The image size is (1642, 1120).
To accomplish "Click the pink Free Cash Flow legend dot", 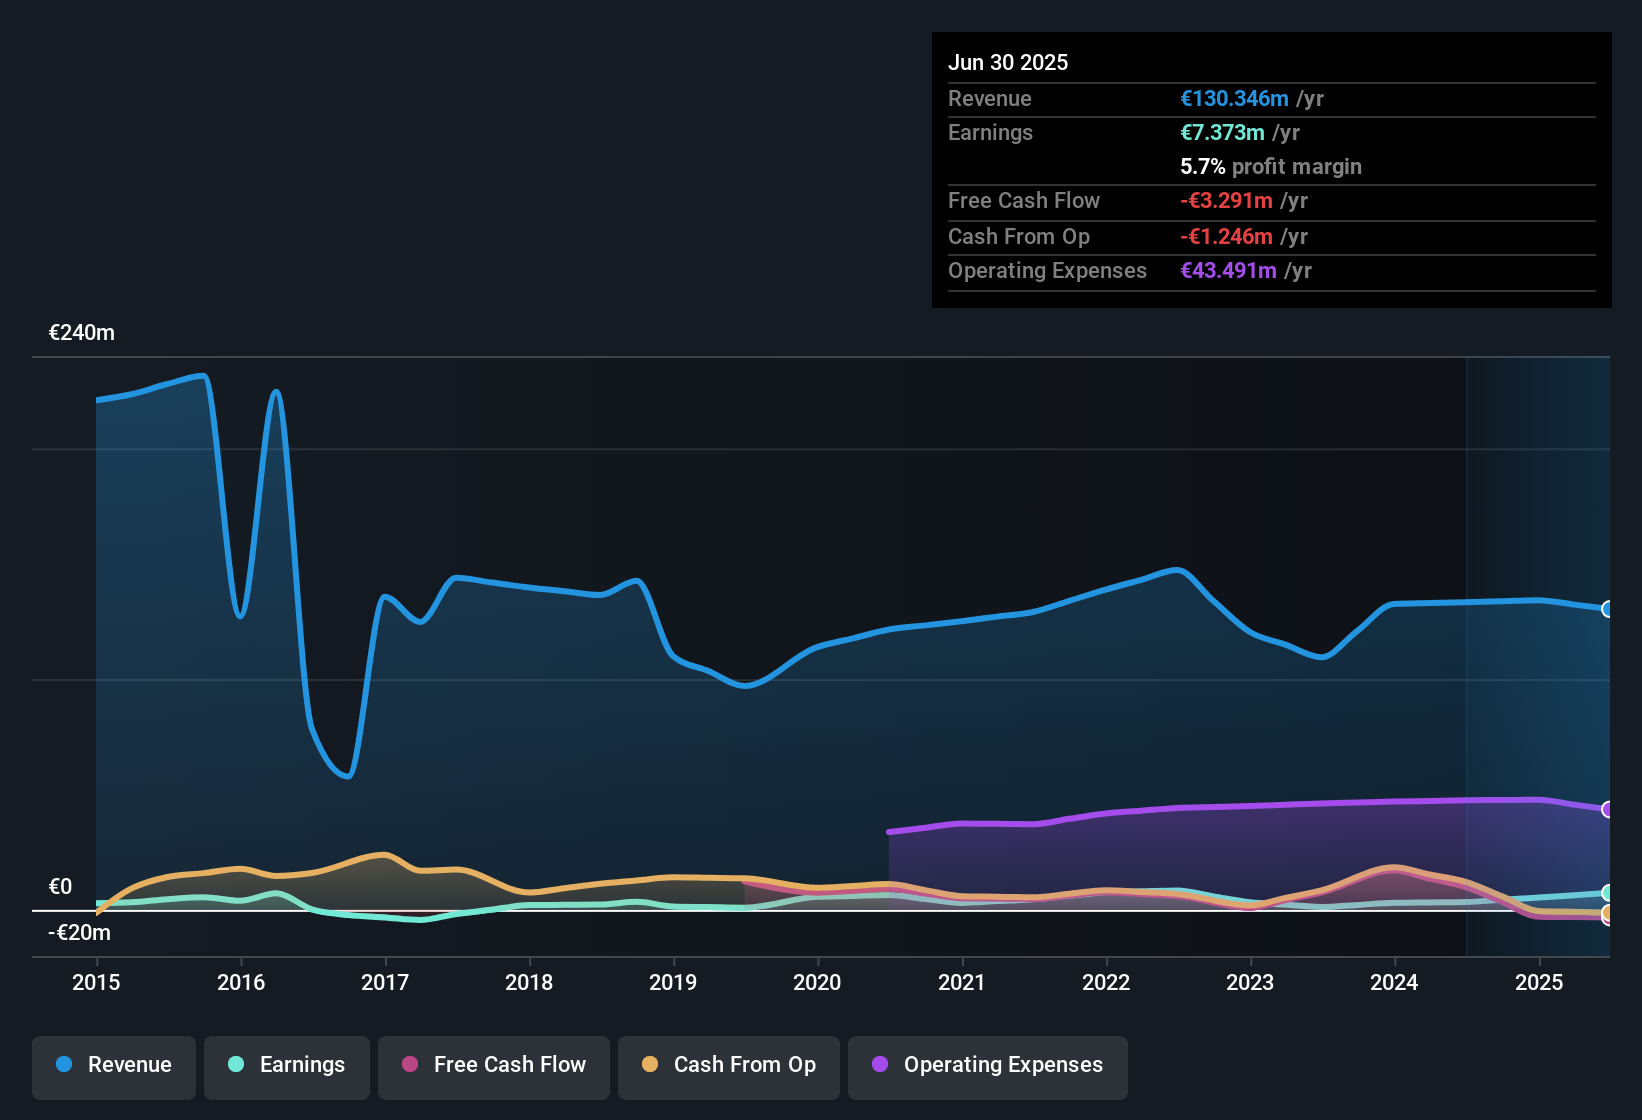I will pos(410,1064).
